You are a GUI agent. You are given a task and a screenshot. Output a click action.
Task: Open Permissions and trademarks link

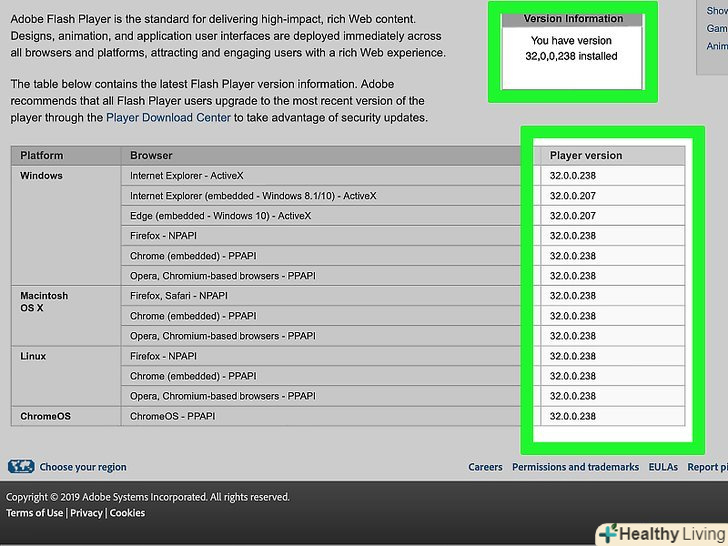[x=575, y=467]
